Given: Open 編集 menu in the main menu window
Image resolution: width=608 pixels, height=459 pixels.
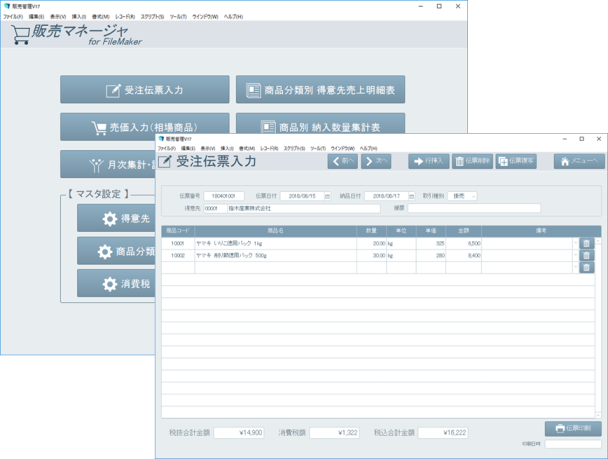Looking at the screenshot, I should pos(36,17).
